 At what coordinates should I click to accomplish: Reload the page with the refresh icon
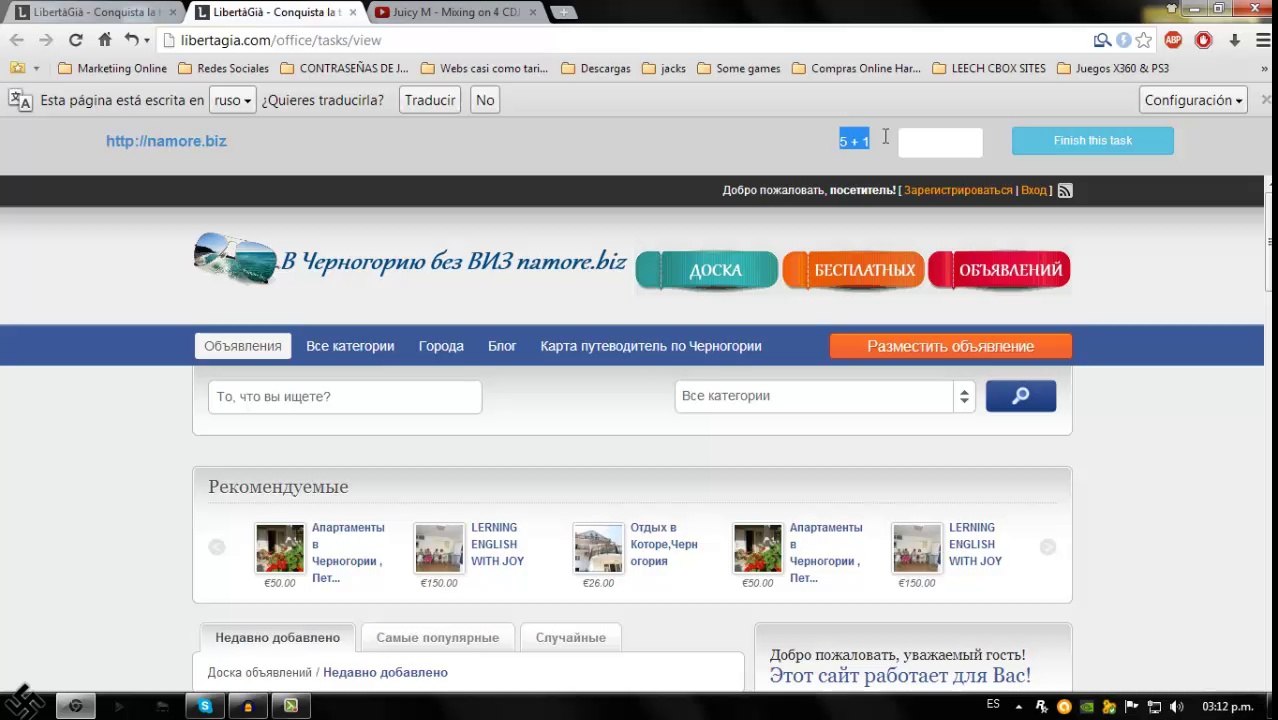click(x=75, y=40)
